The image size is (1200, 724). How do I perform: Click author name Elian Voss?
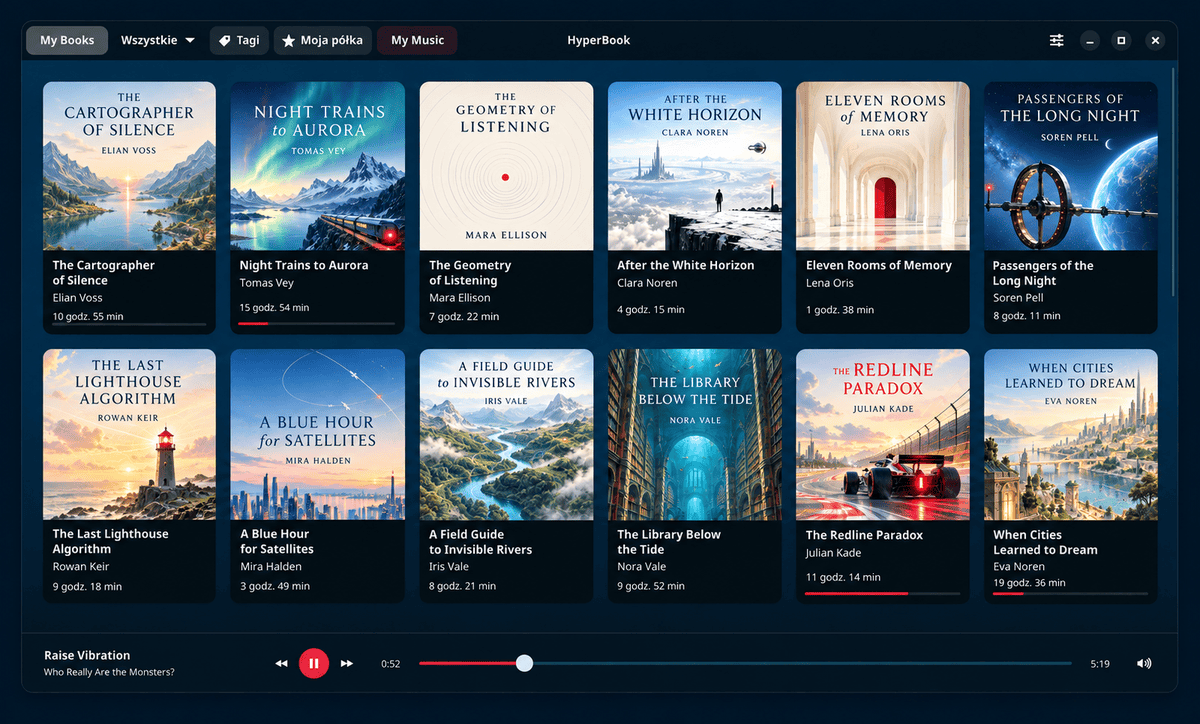click(x=78, y=298)
